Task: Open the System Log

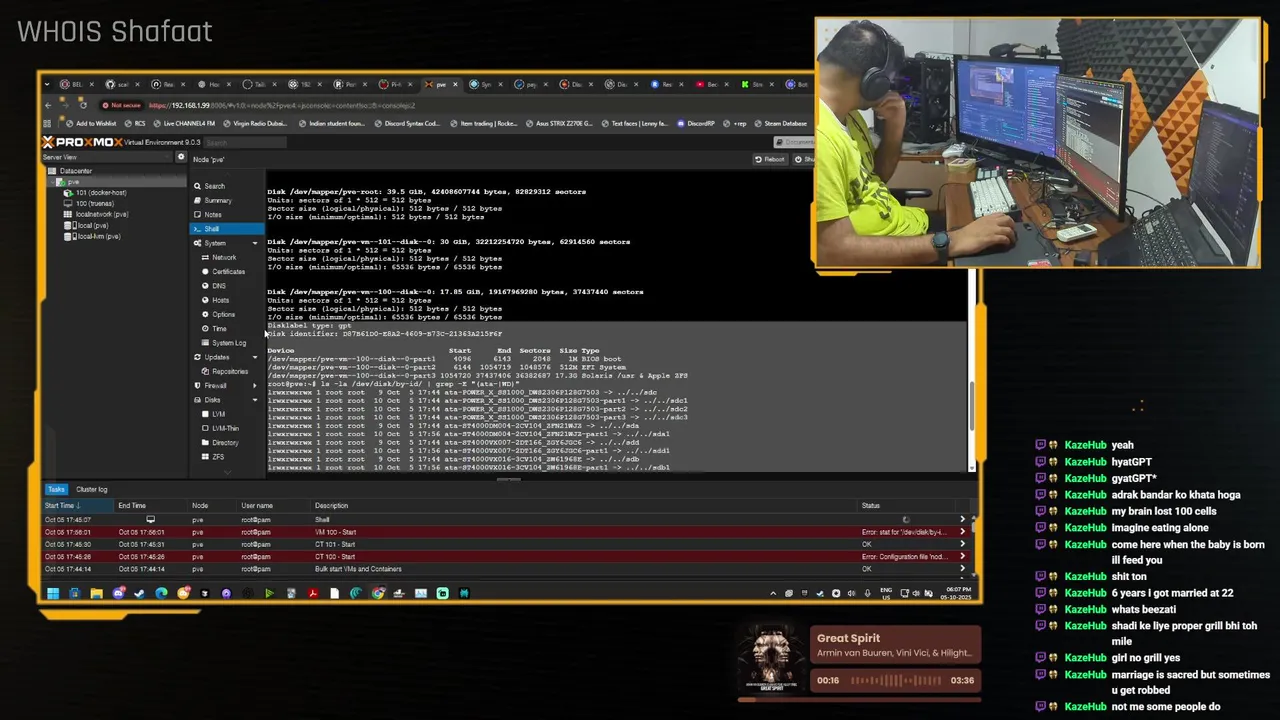Action: click(x=229, y=343)
